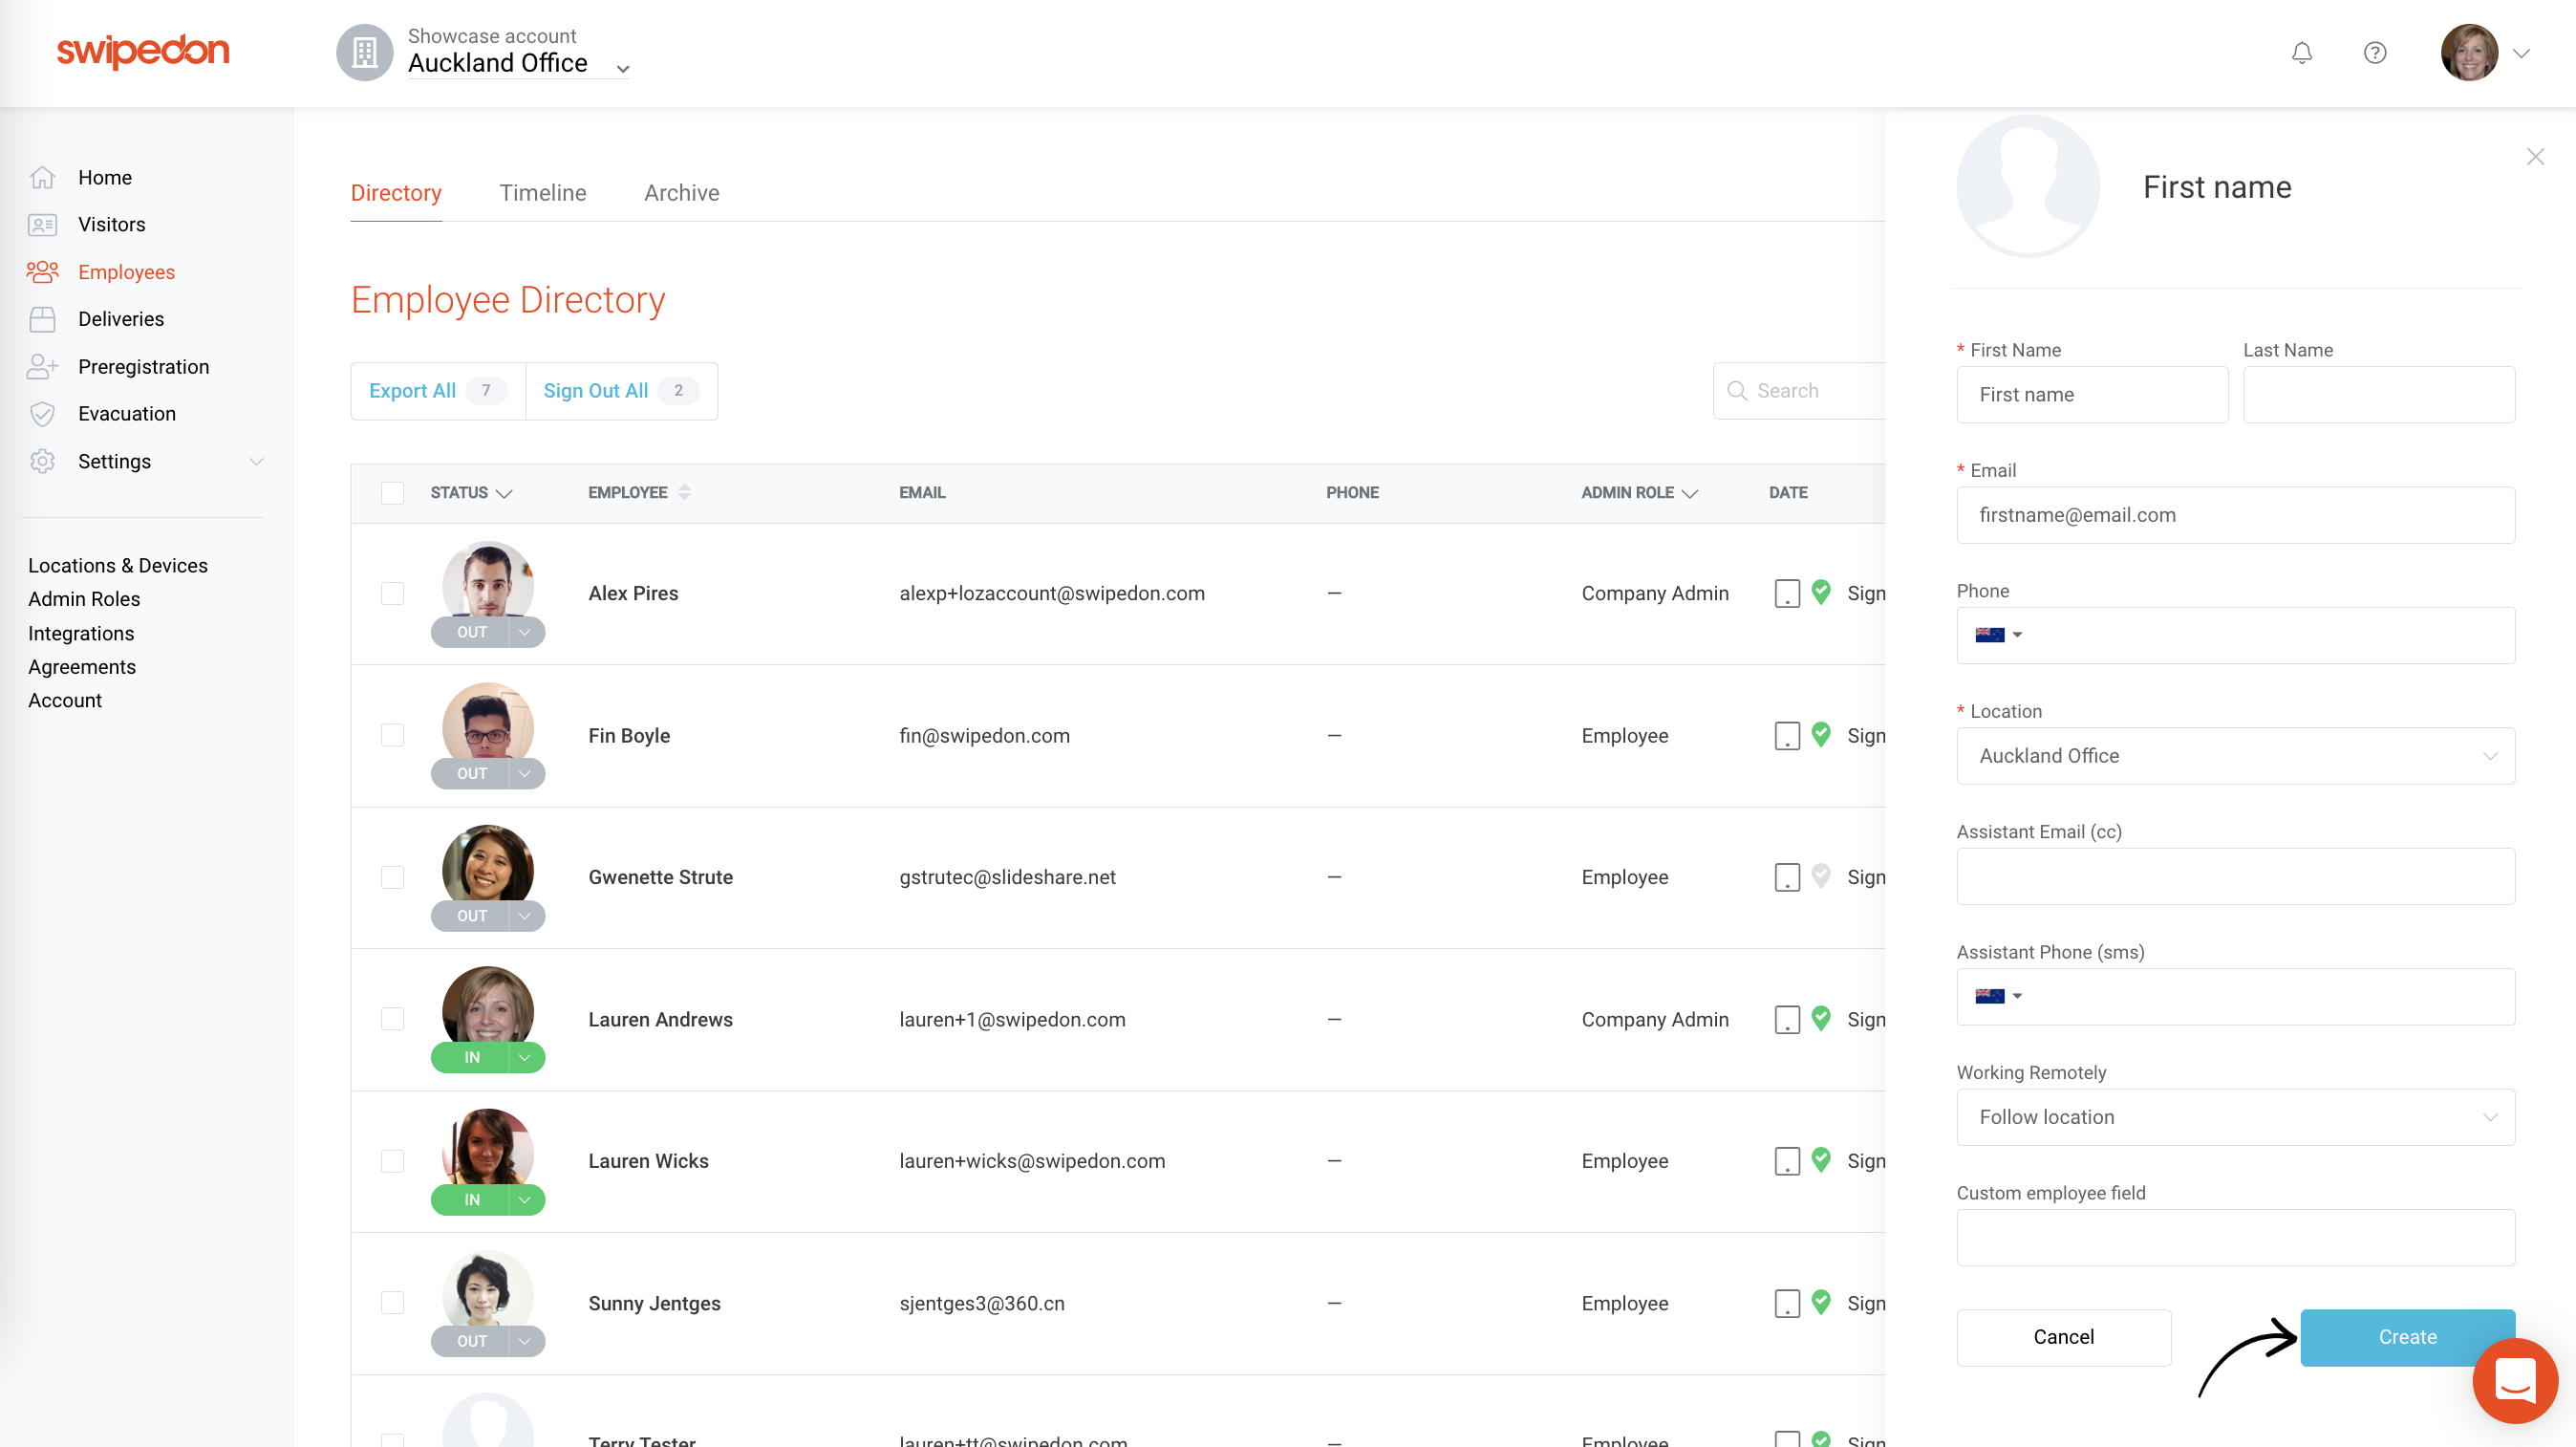Screen dimensions: 2576x1447
Task: Click the employee photo placeholder avatar
Action: [2027, 187]
